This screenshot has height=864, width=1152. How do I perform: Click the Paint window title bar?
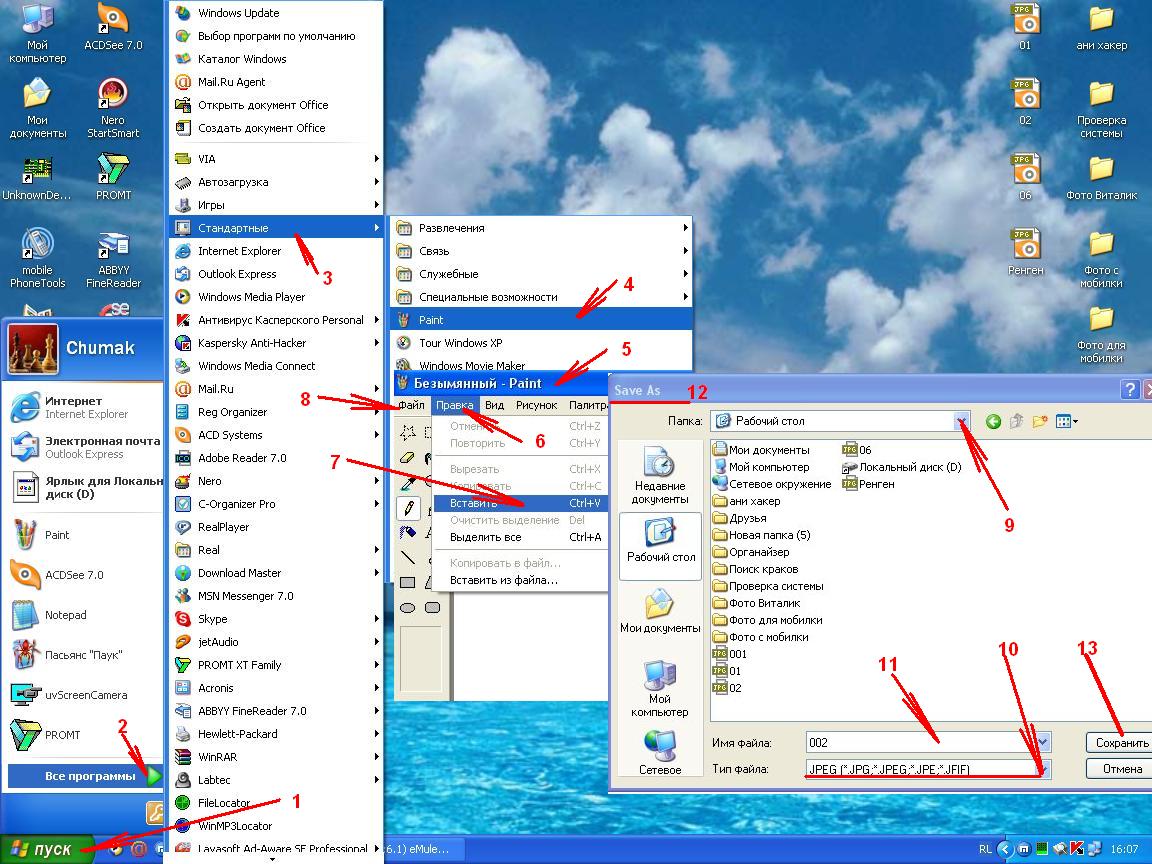pyautogui.click(x=501, y=383)
